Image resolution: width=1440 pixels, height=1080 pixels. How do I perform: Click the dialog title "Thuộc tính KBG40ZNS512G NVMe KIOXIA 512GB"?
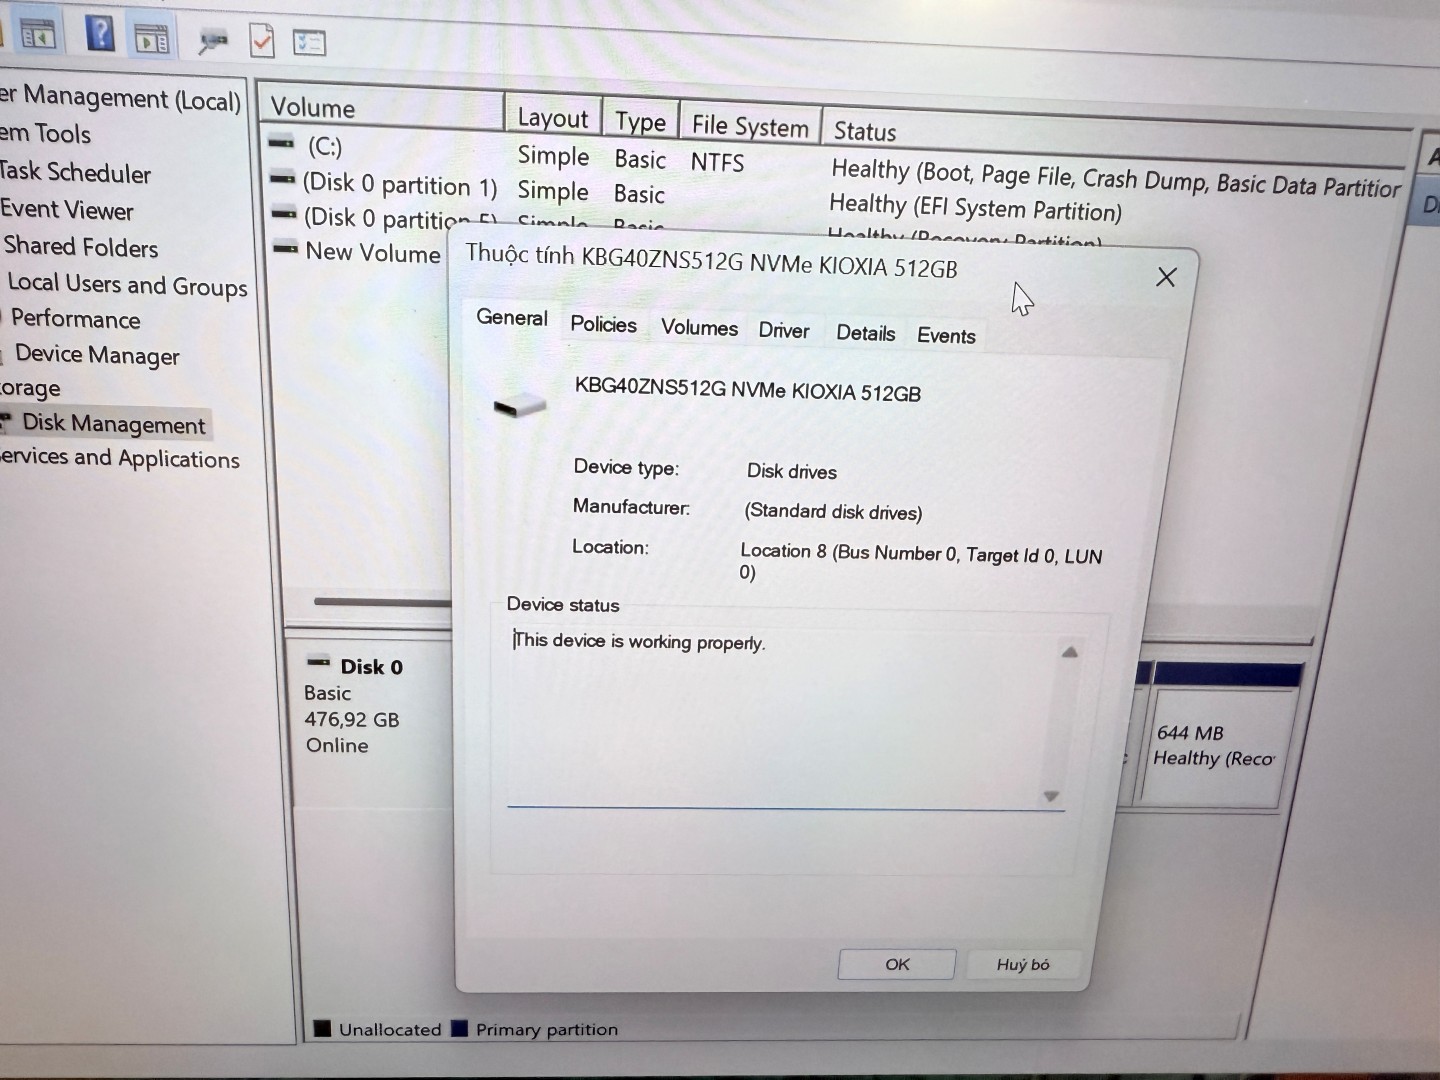712,260
